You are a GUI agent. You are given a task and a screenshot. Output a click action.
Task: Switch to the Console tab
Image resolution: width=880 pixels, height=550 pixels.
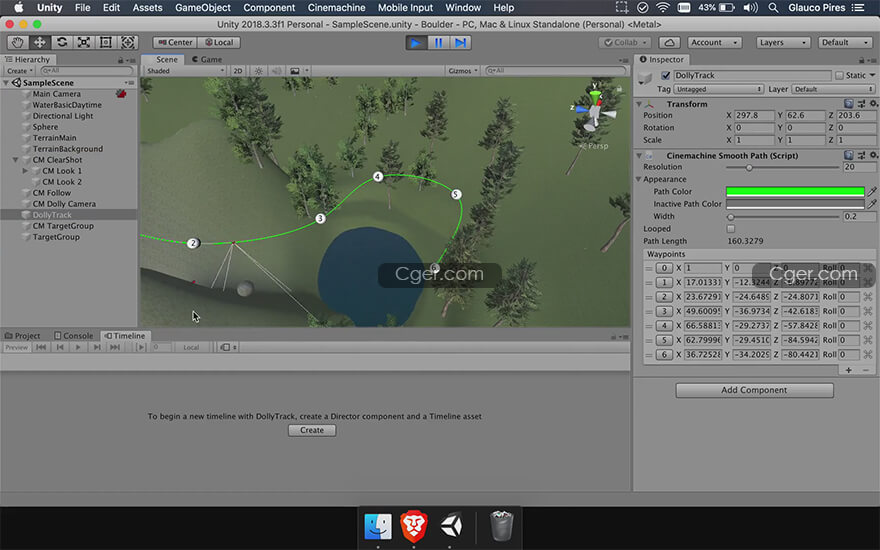click(74, 336)
